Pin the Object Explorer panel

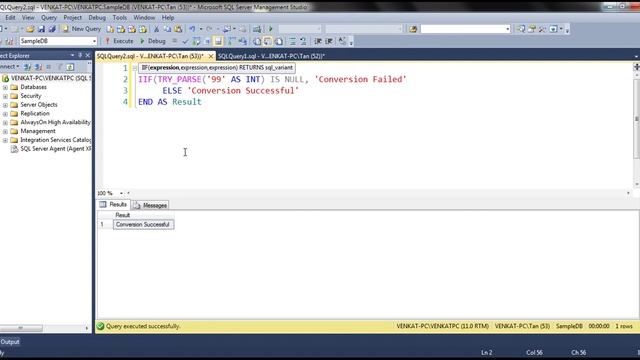pos(80,55)
